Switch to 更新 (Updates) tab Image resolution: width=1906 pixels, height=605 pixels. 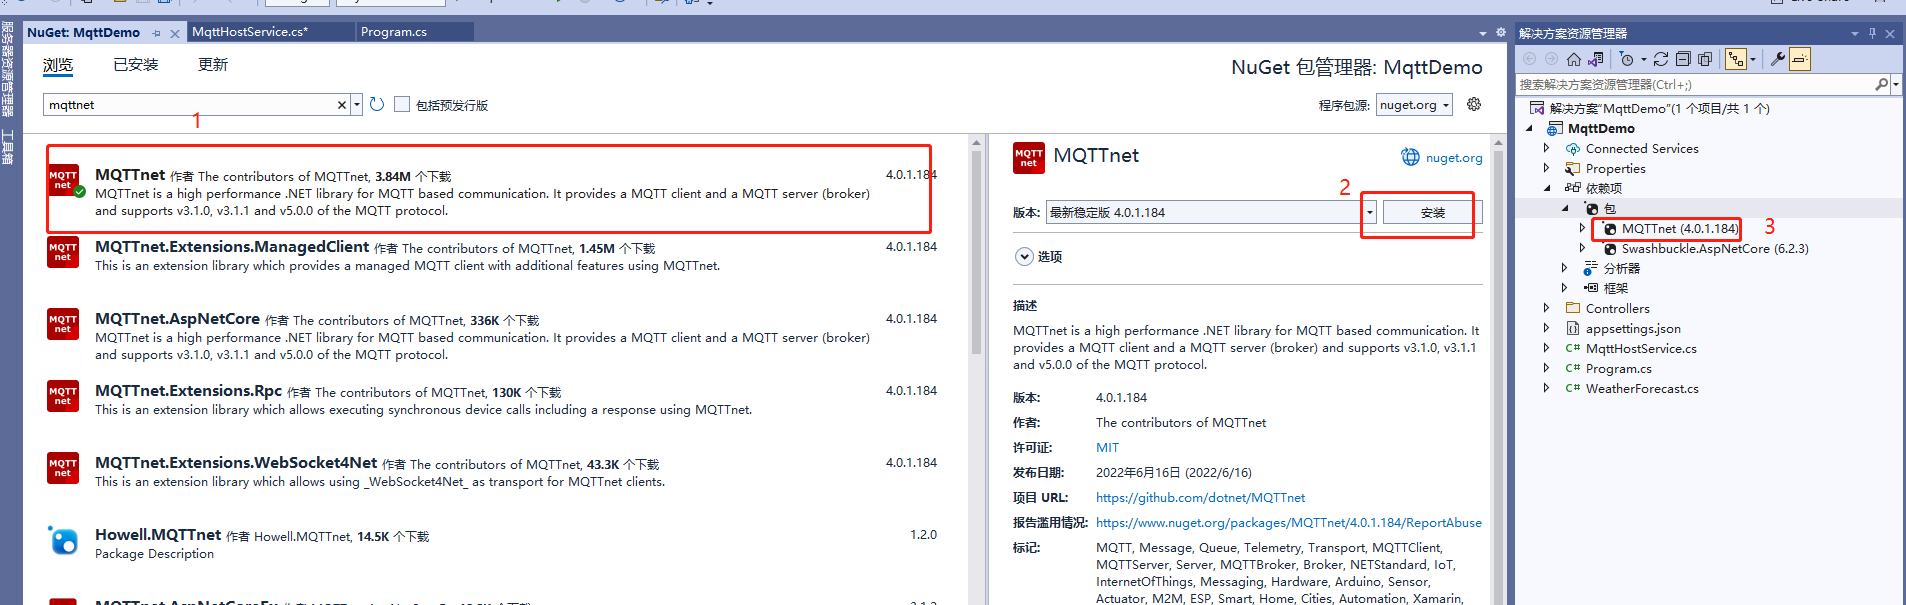tap(213, 65)
